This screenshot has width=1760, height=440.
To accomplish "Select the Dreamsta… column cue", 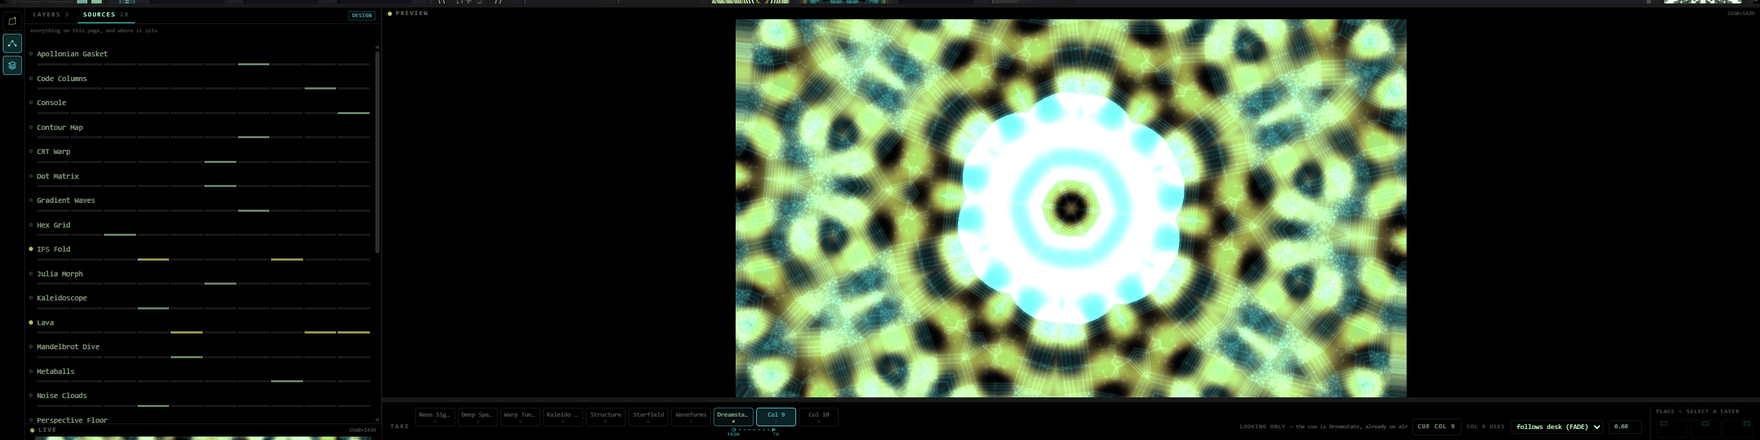I will 733,416.
